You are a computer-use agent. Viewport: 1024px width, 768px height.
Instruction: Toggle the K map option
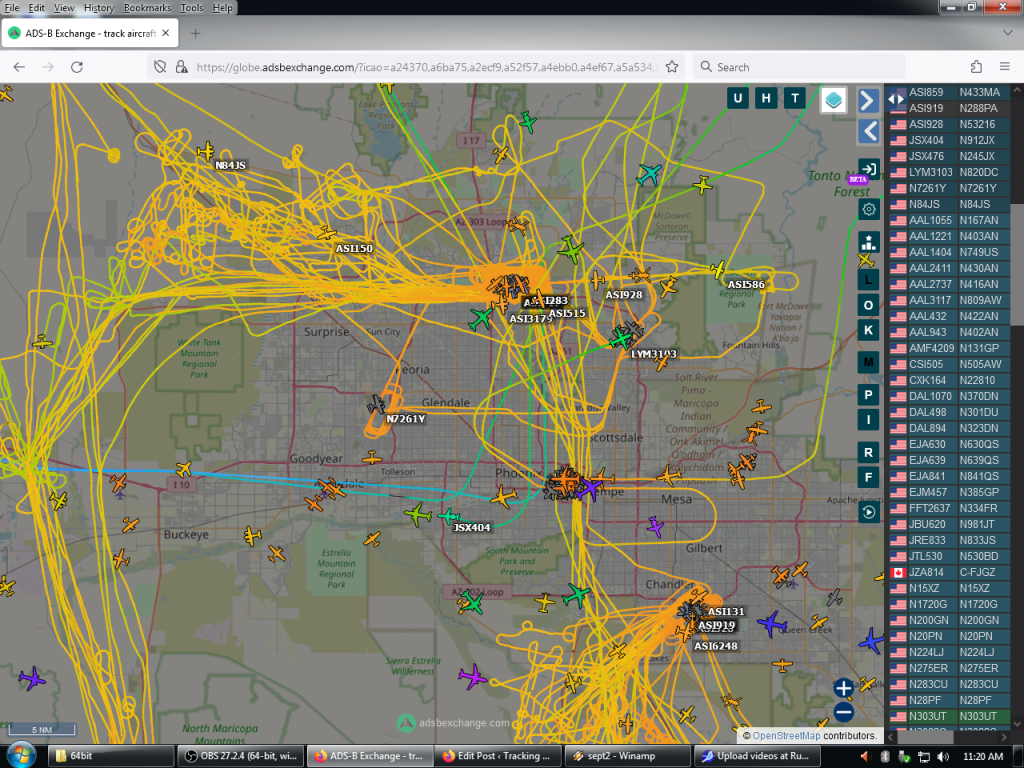point(869,330)
